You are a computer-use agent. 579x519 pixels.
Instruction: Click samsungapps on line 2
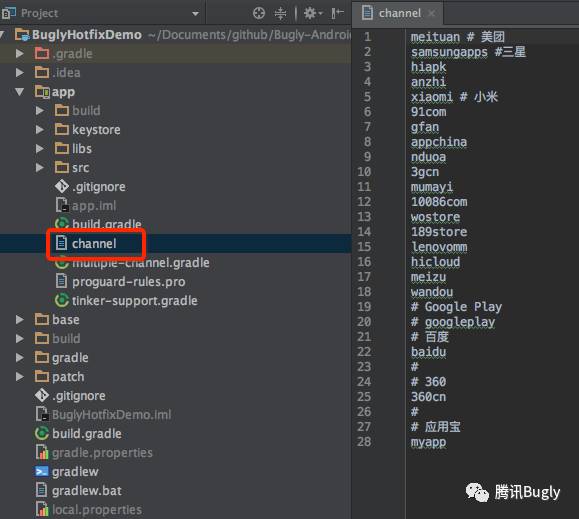[x=449, y=52]
